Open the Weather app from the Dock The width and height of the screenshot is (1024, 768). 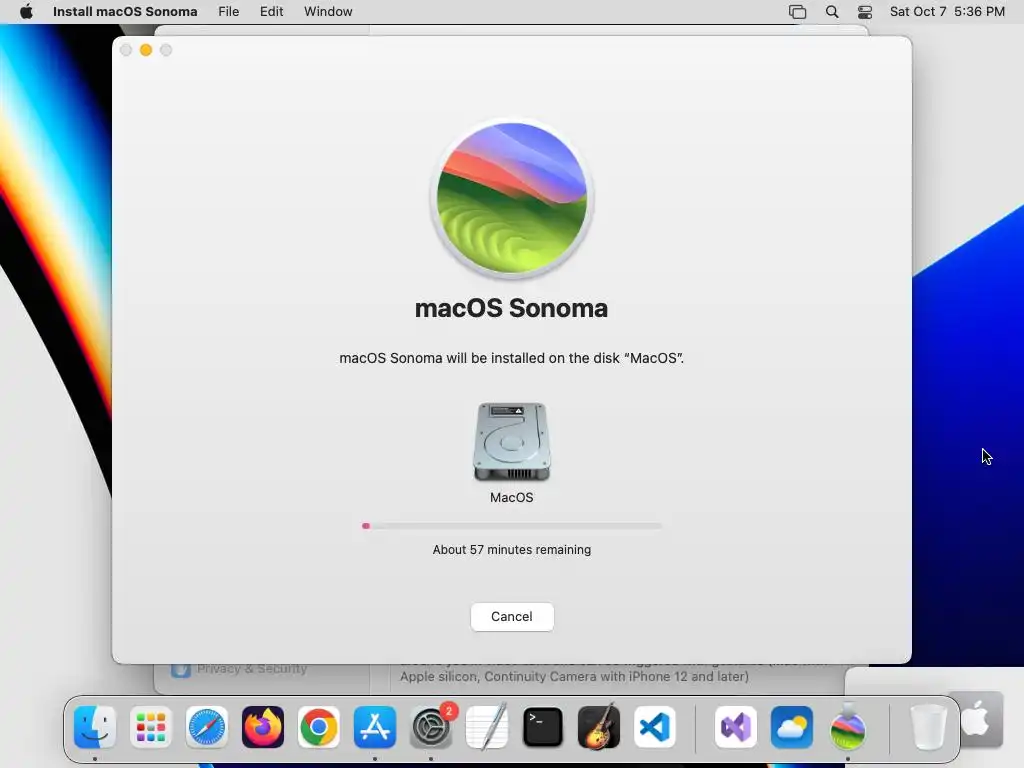792,727
